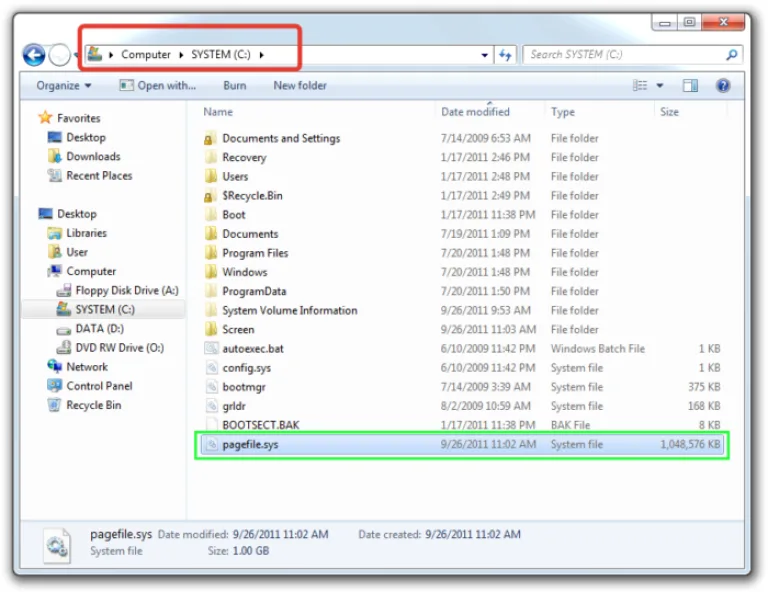Click the Downloads folder icon in Favorites
The height and width of the screenshot is (592, 768).
pos(54,156)
